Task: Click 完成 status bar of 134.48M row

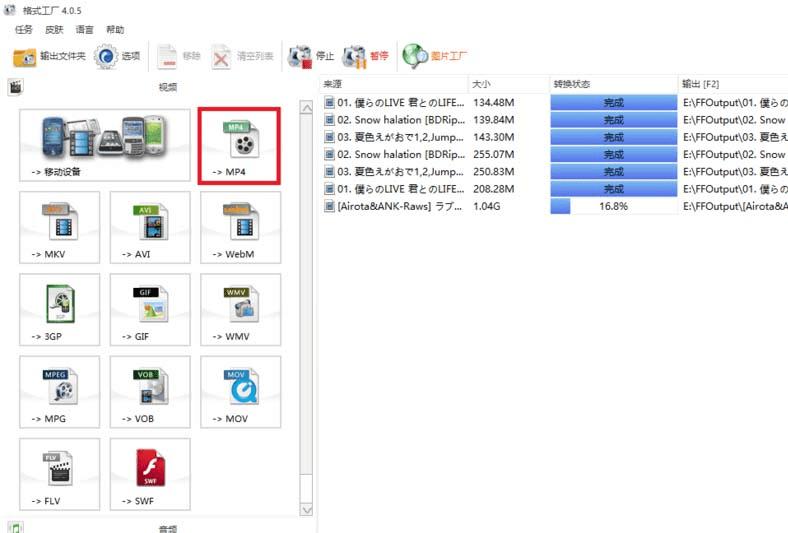Action: point(614,102)
